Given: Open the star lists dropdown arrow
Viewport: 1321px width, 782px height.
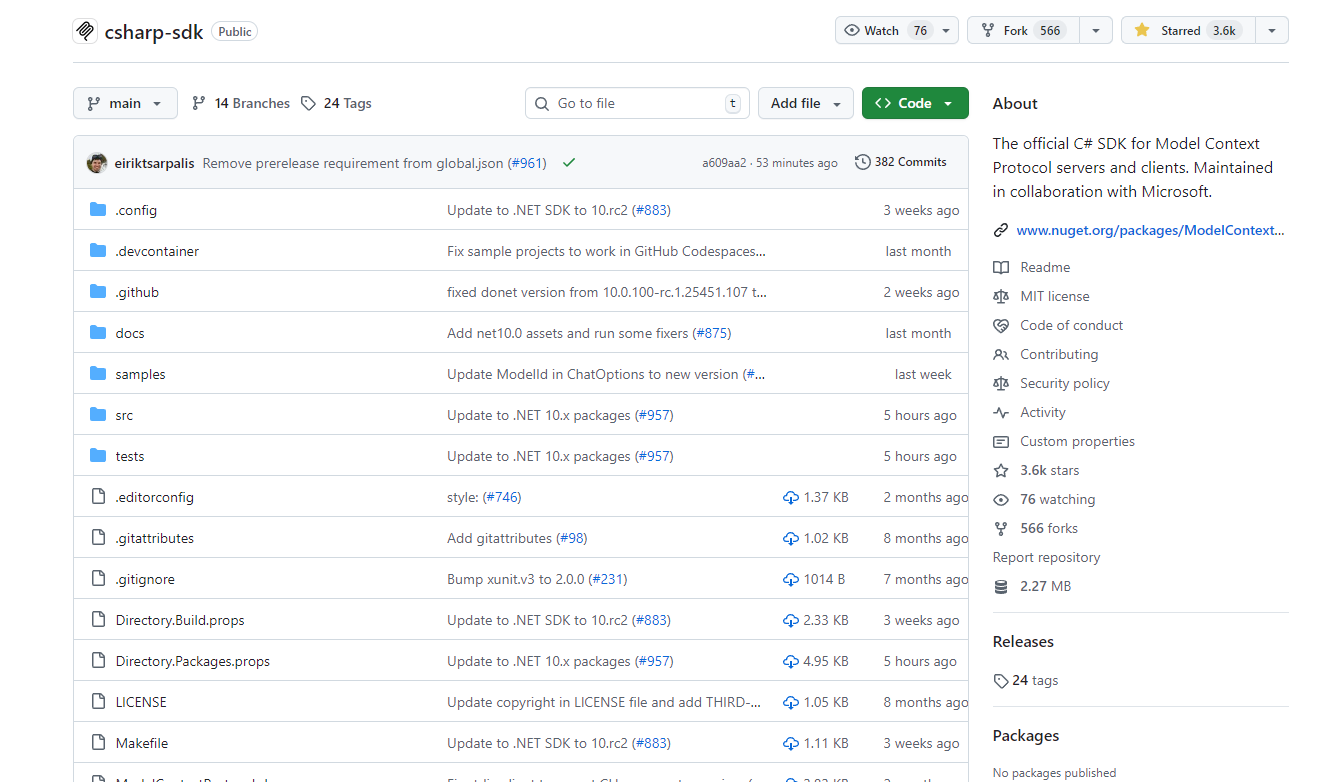Looking at the screenshot, I should (1271, 31).
